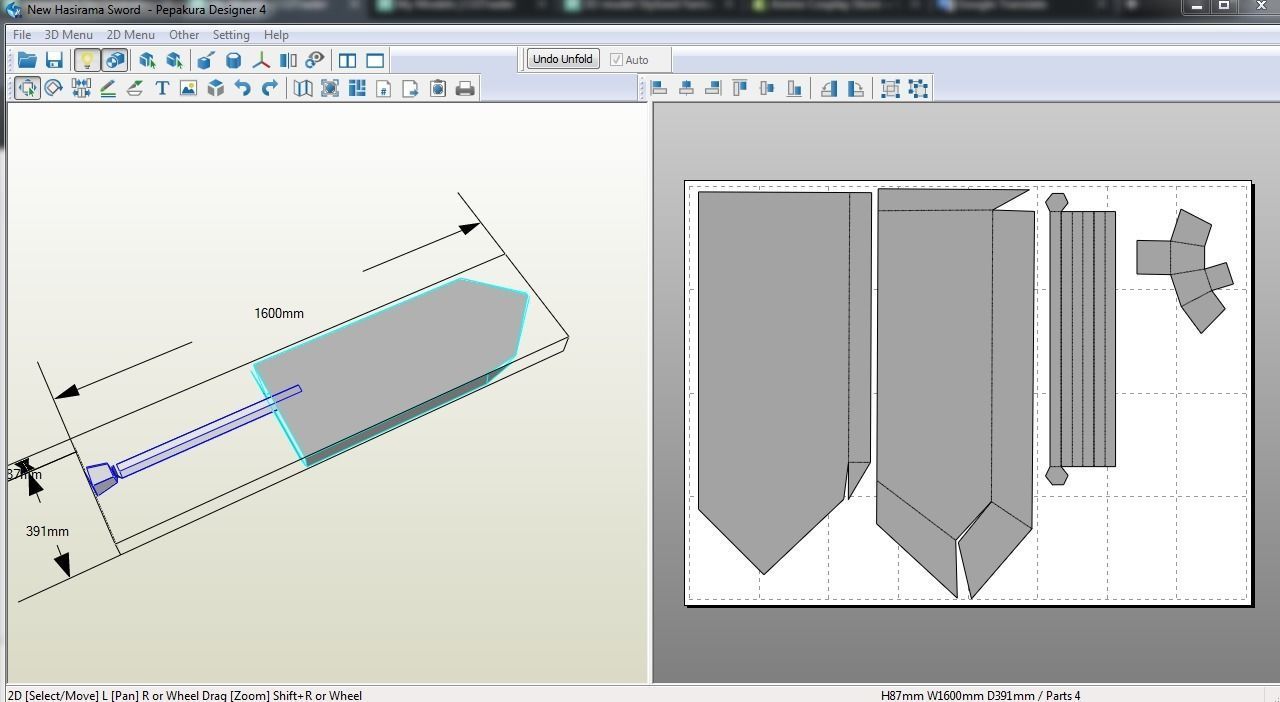This screenshot has width=1280, height=702.
Task: Click the blue cylinder icon
Action: (233, 60)
